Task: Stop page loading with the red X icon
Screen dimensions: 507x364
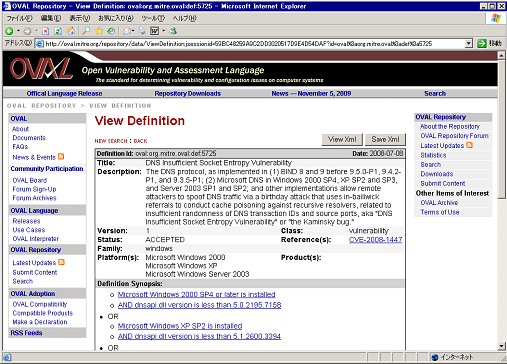Action: coord(46,31)
